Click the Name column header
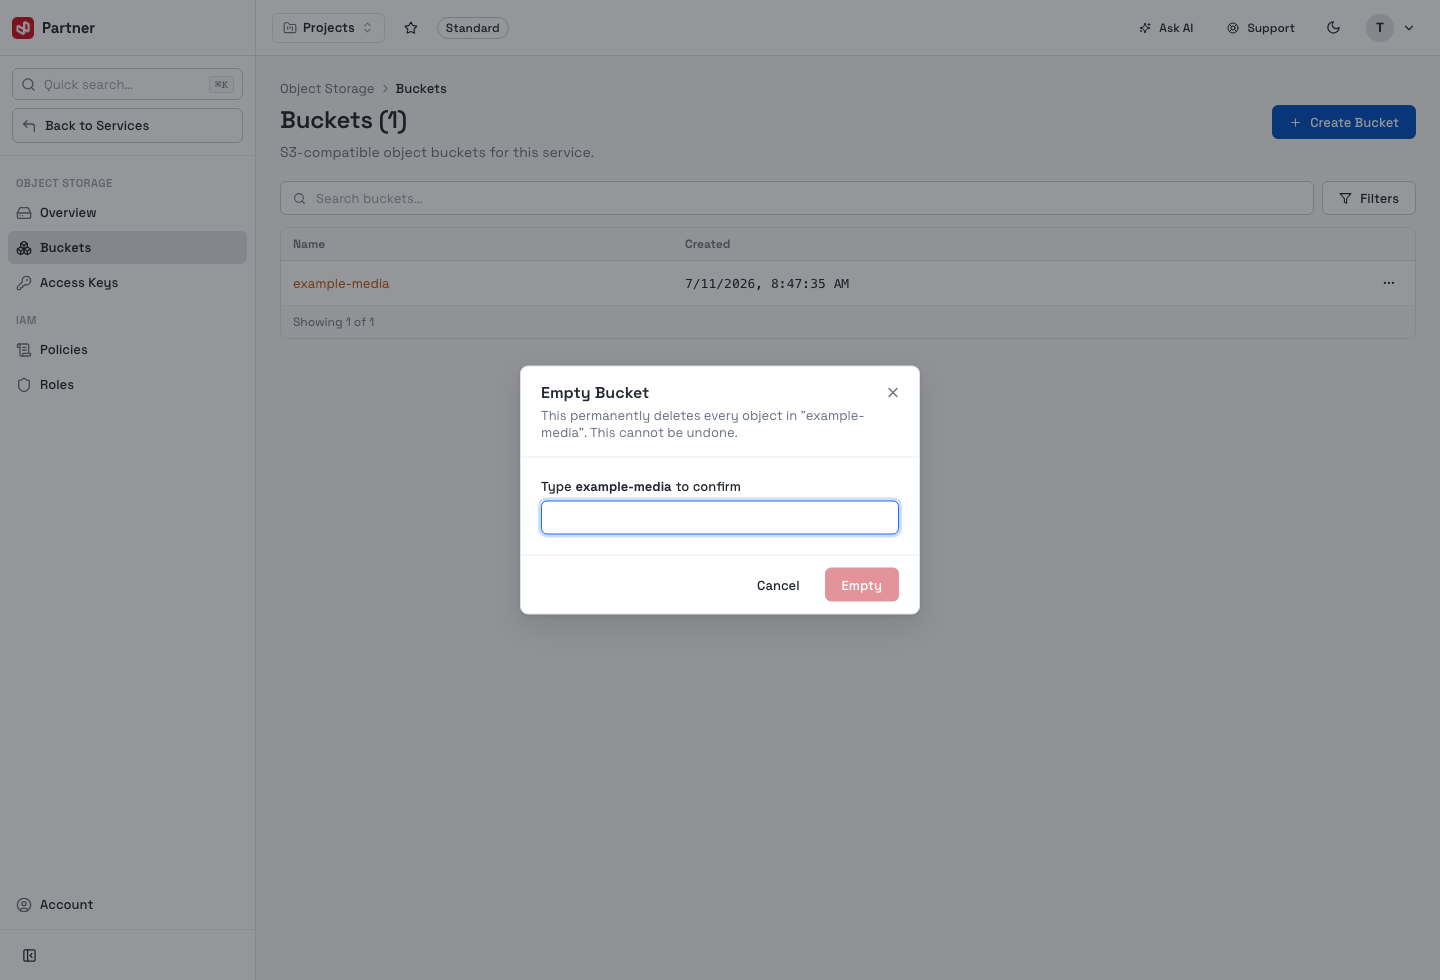Screen dimensions: 1440x980 [309, 244]
